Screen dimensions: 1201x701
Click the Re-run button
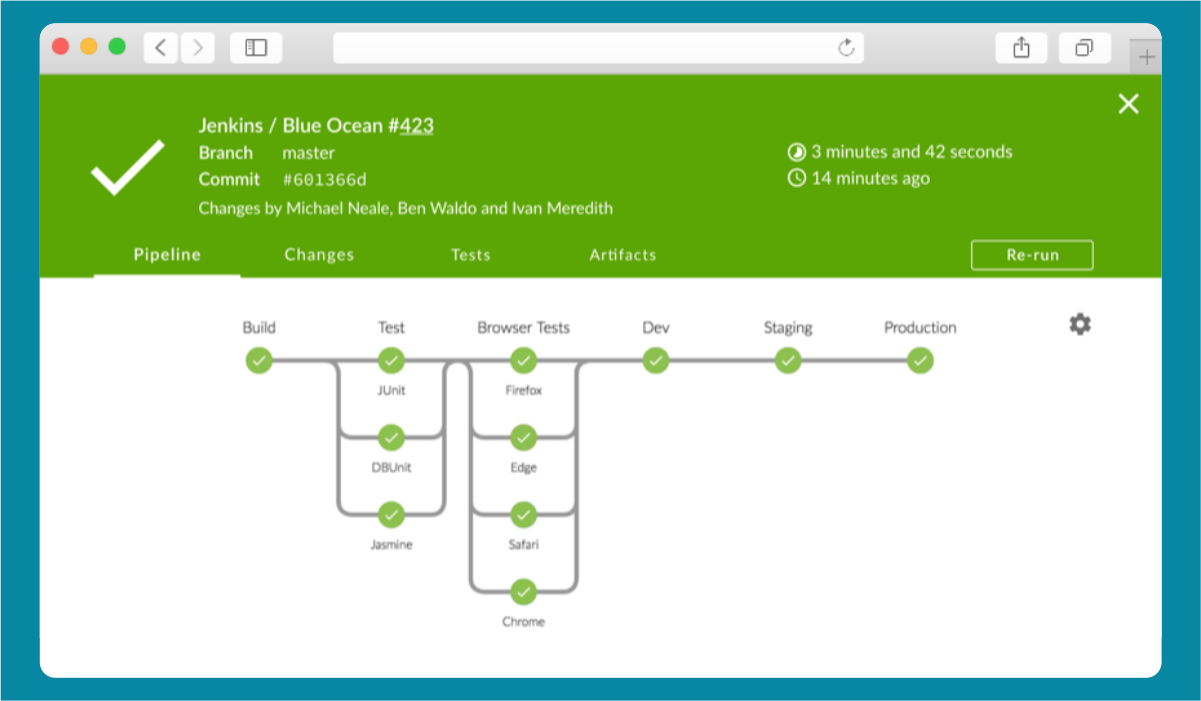tap(1032, 255)
